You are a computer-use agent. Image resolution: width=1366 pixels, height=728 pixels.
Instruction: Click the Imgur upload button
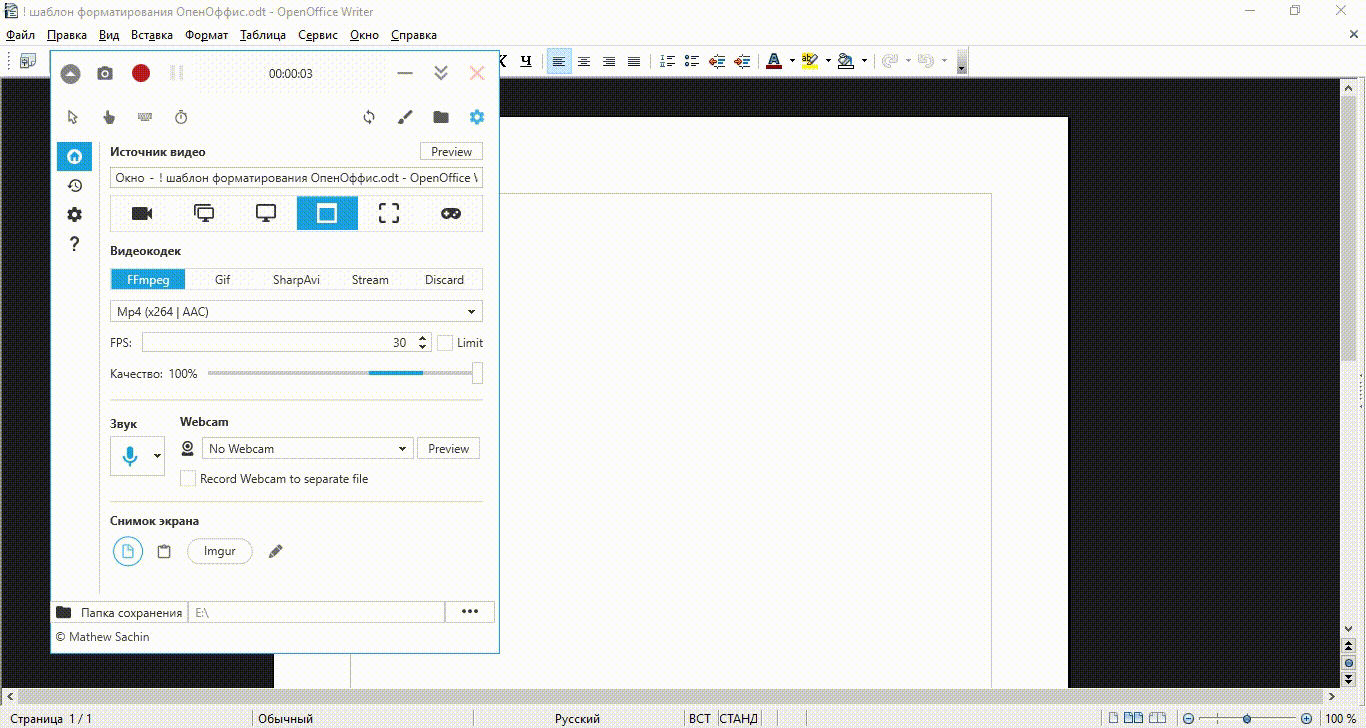pos(219,551)
